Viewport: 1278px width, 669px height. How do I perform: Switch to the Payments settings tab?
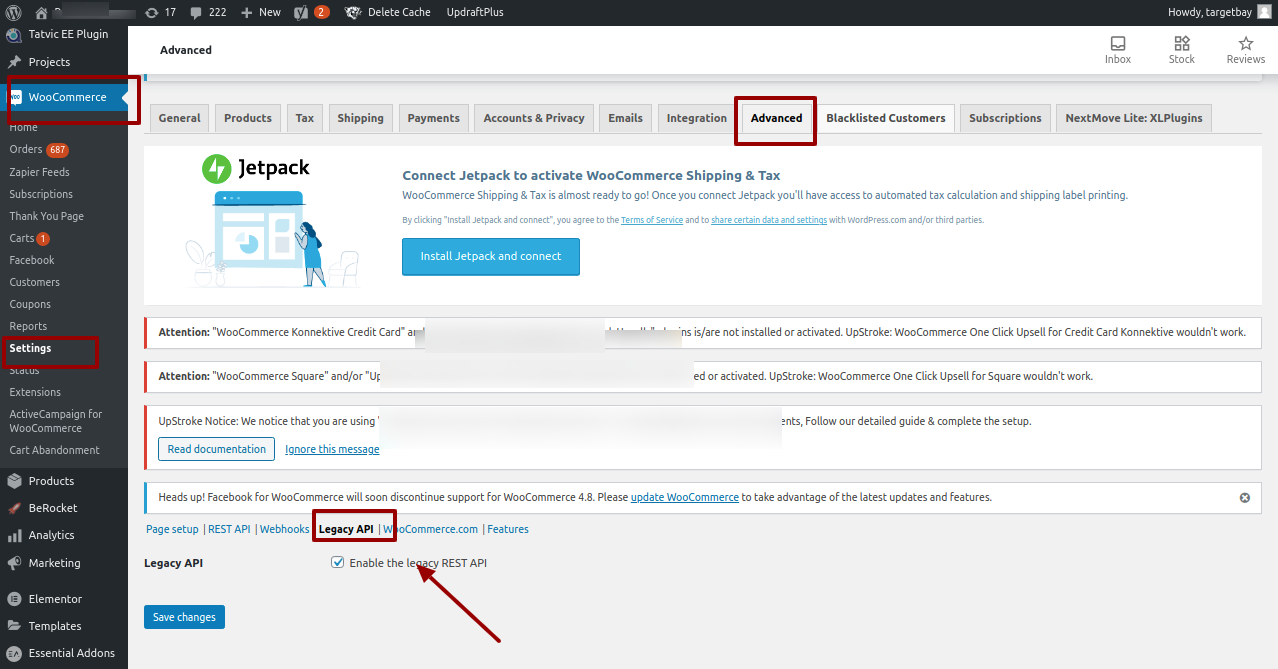point(434,118)
